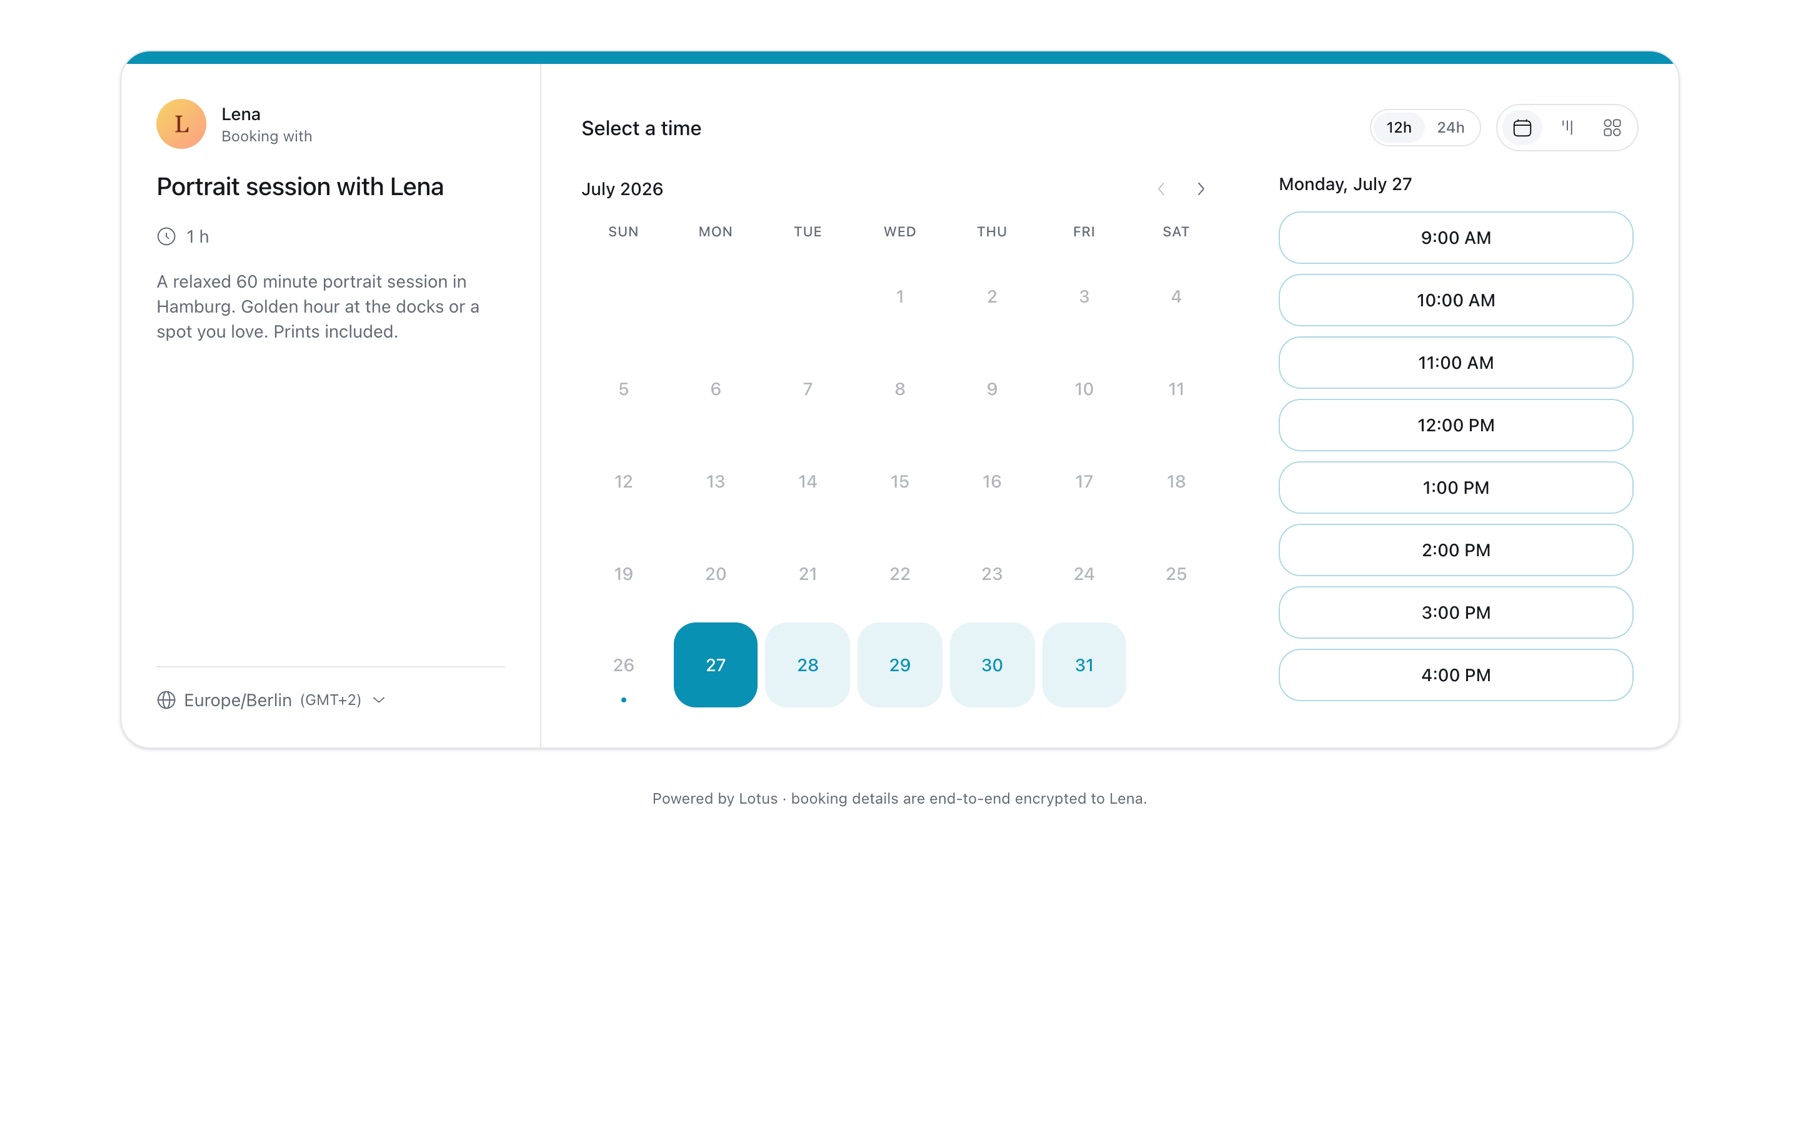Screen dimensions: 1800x1125
Task: Click disabled date 7
Action: [807, 389]
